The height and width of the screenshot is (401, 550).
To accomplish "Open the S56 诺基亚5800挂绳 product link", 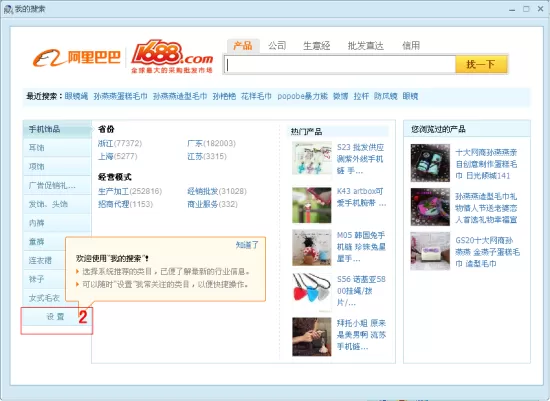I will click(361, 291).
